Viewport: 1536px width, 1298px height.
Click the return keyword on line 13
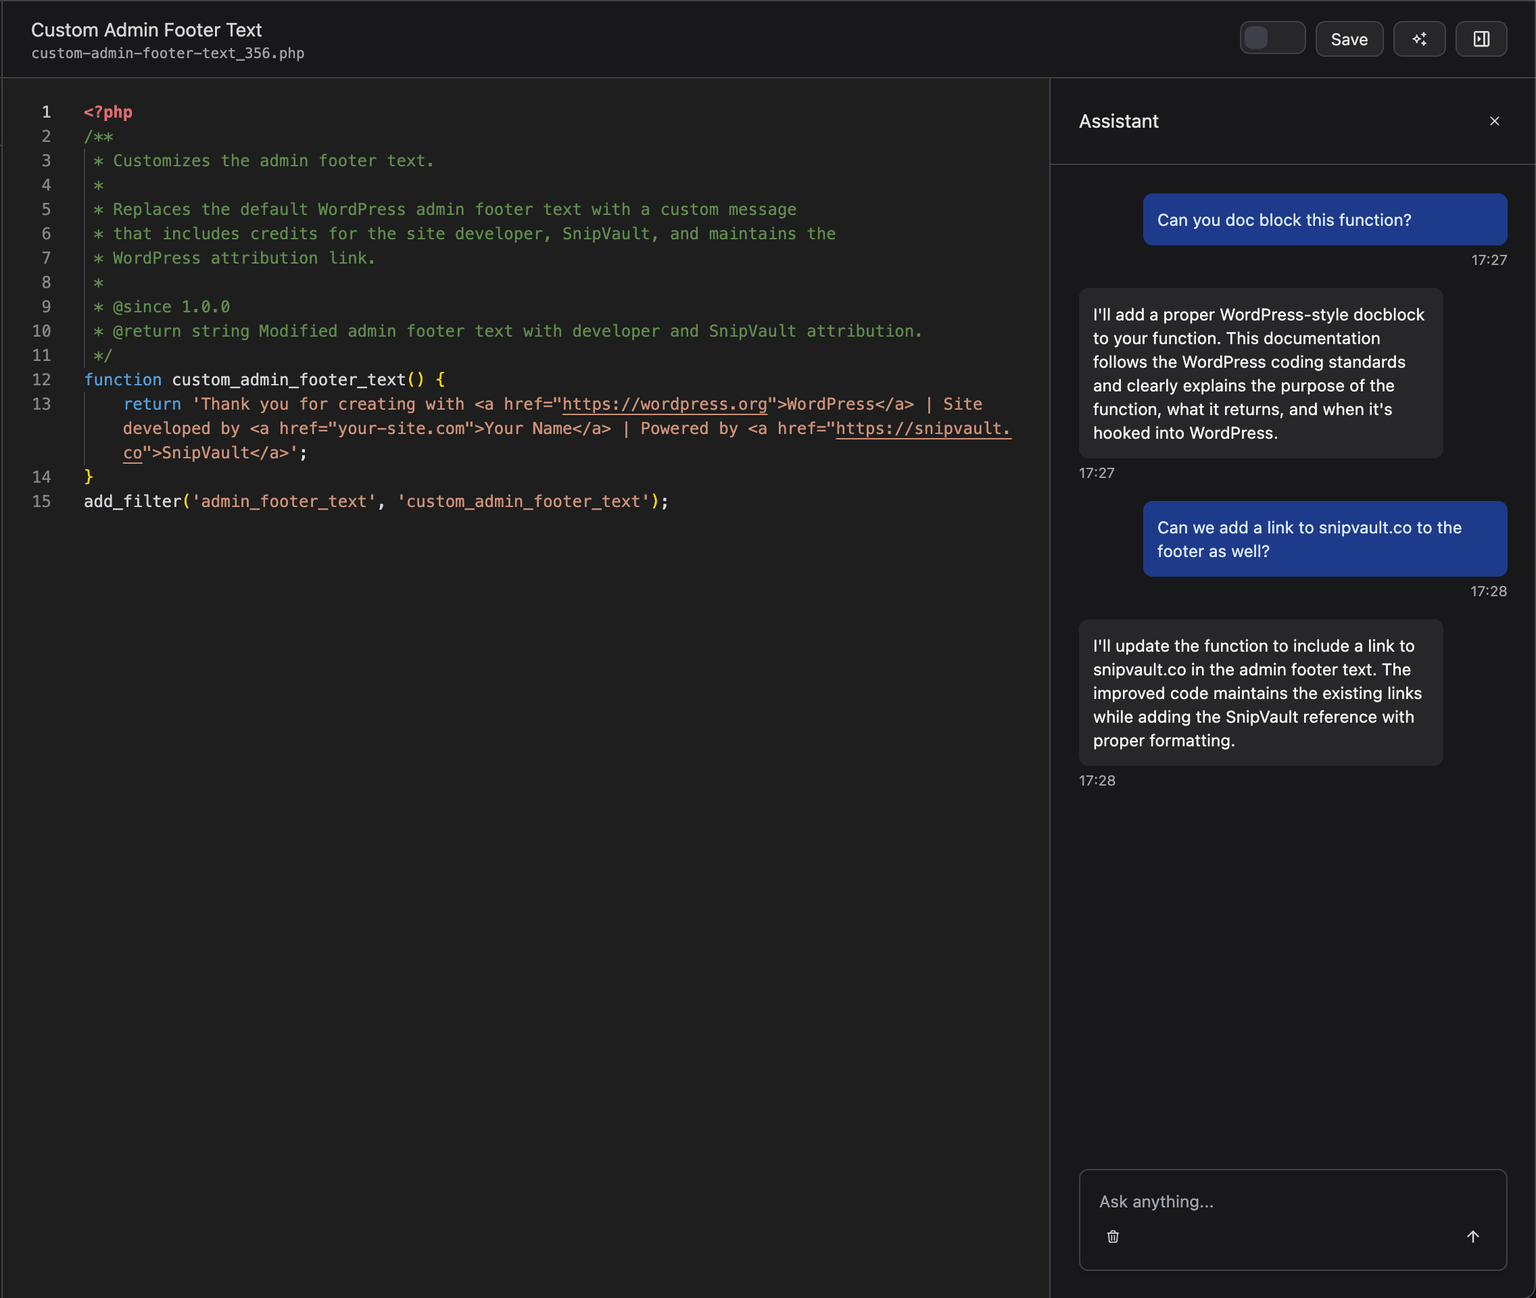(152, 404)
